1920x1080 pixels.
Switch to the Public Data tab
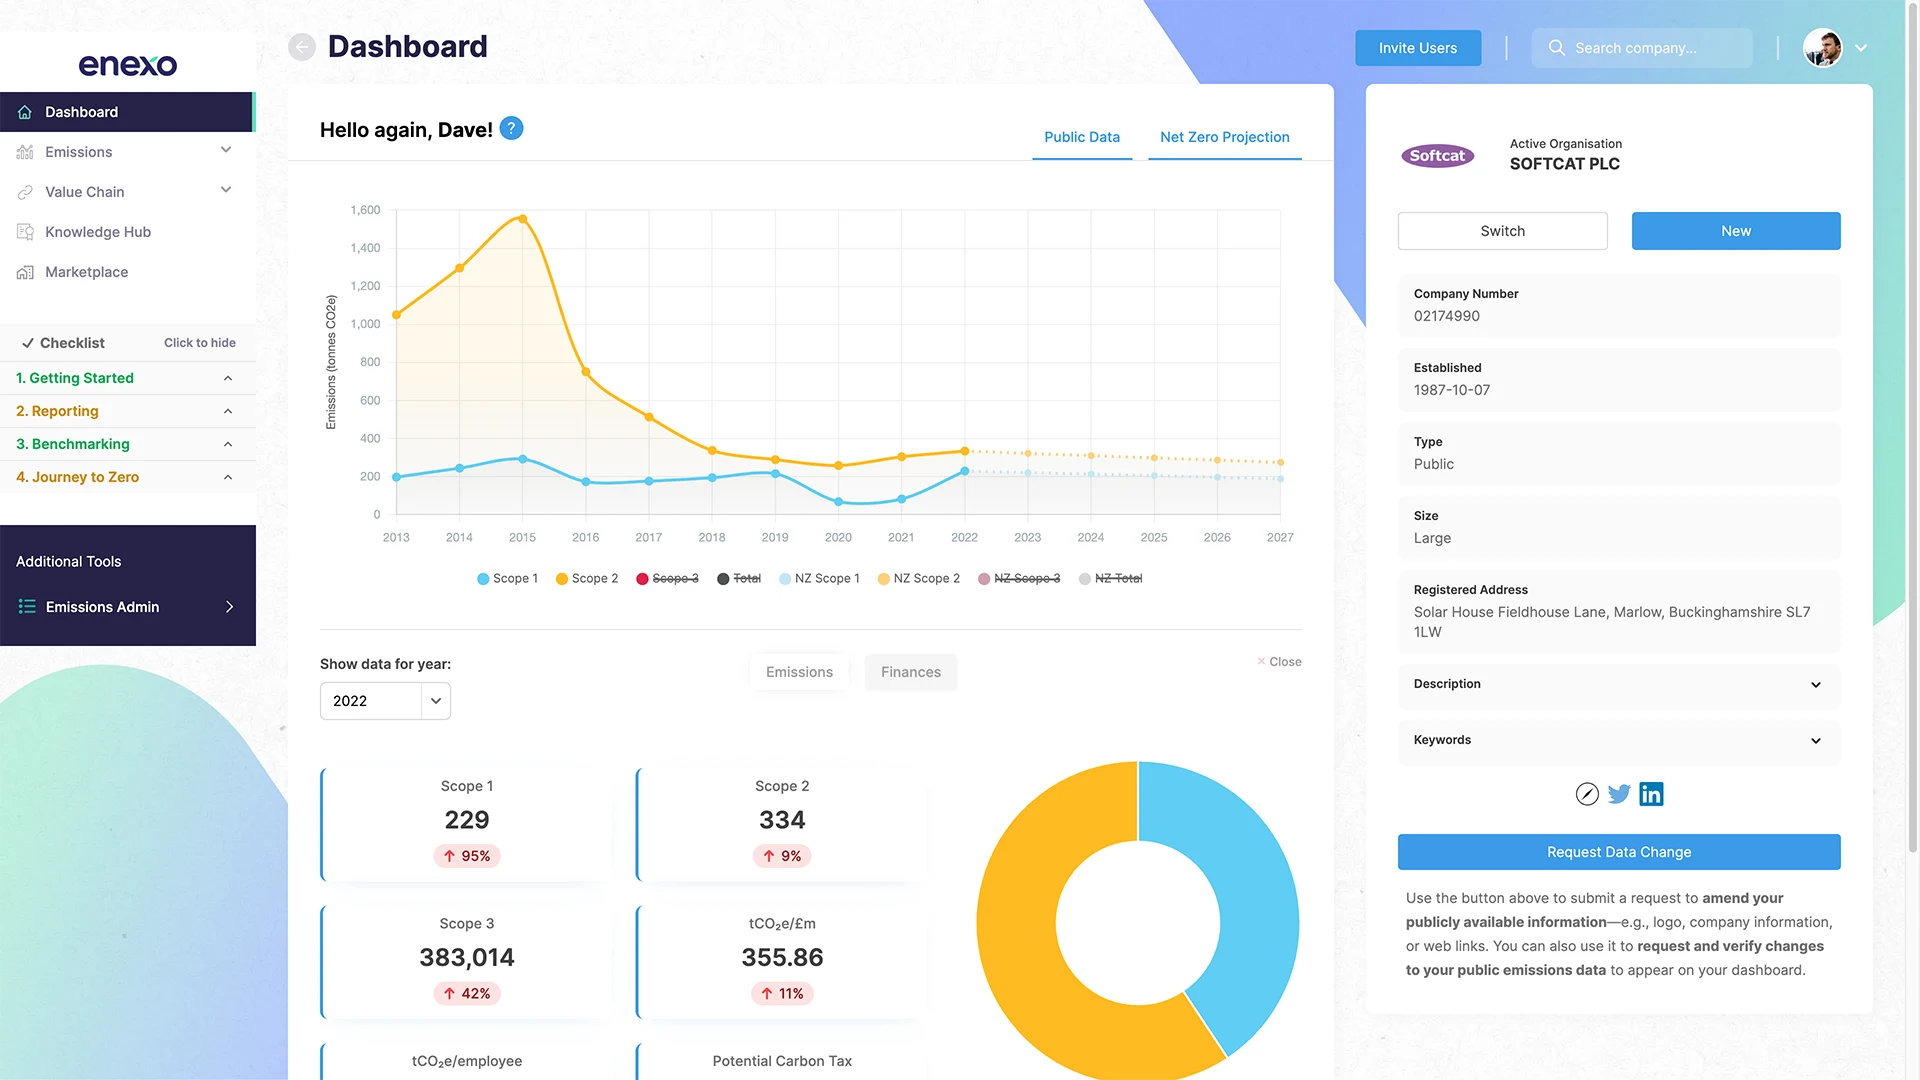click(1082, 137)
